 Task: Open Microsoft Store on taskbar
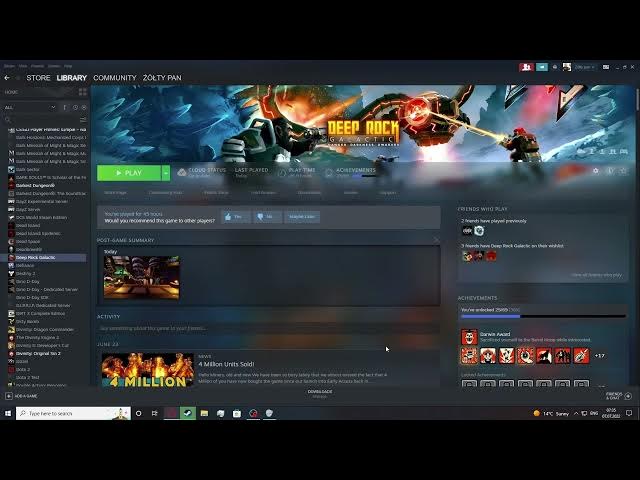[x=237, y=413]
